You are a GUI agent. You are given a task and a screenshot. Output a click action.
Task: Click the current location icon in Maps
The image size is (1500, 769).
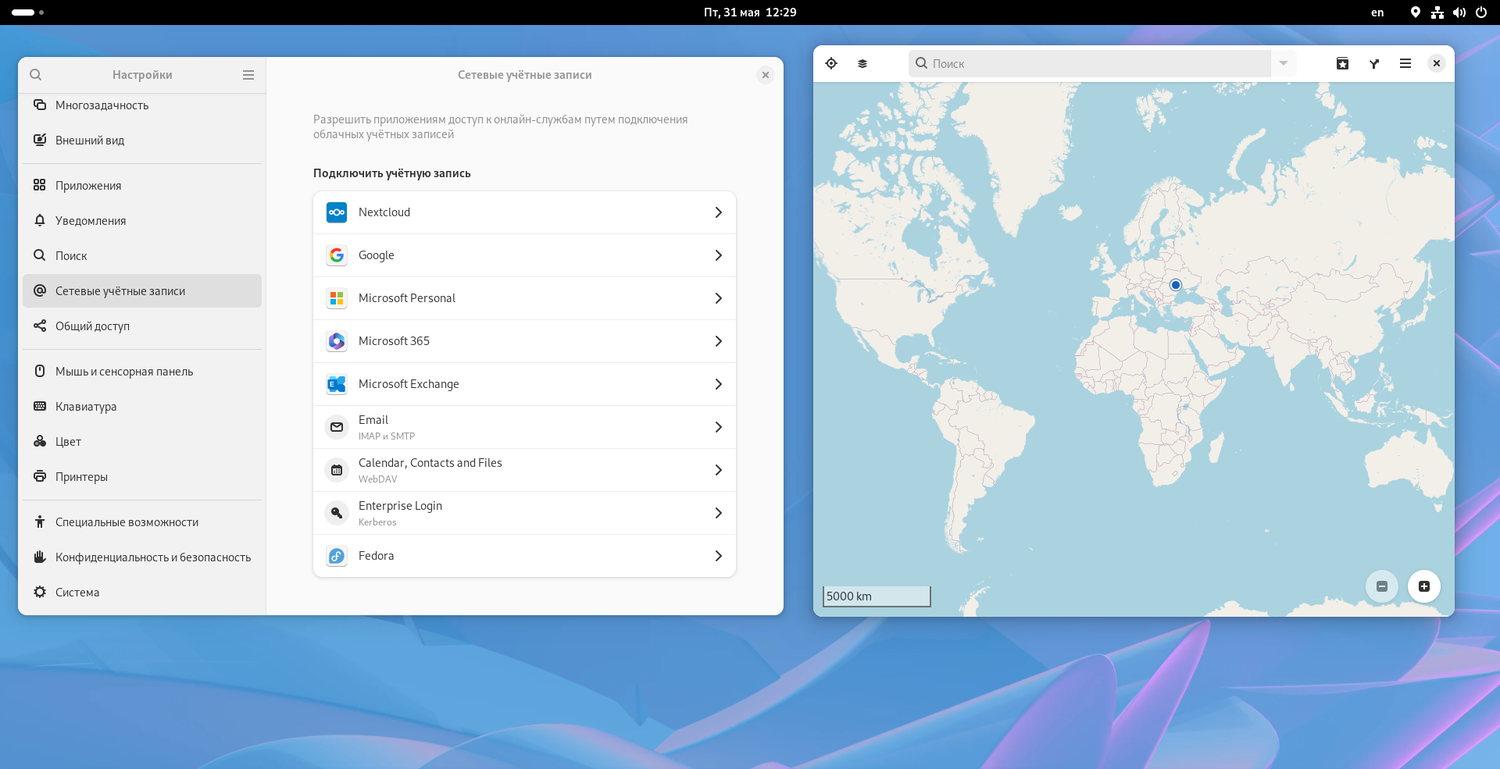pyautogui.click(x=831, y=63)
